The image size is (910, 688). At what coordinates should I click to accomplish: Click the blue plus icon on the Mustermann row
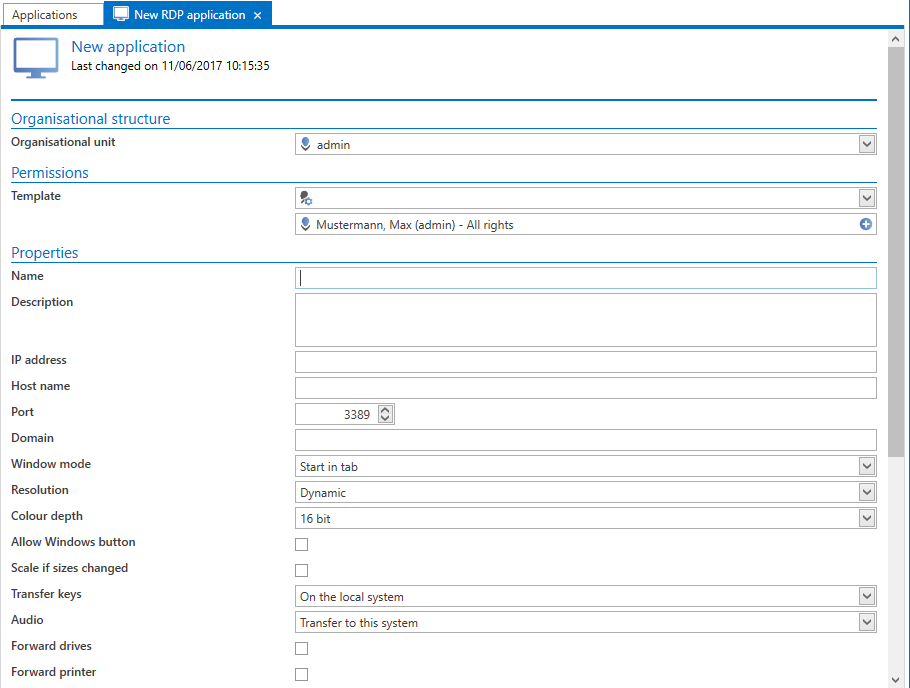click(x=865, y=224)
